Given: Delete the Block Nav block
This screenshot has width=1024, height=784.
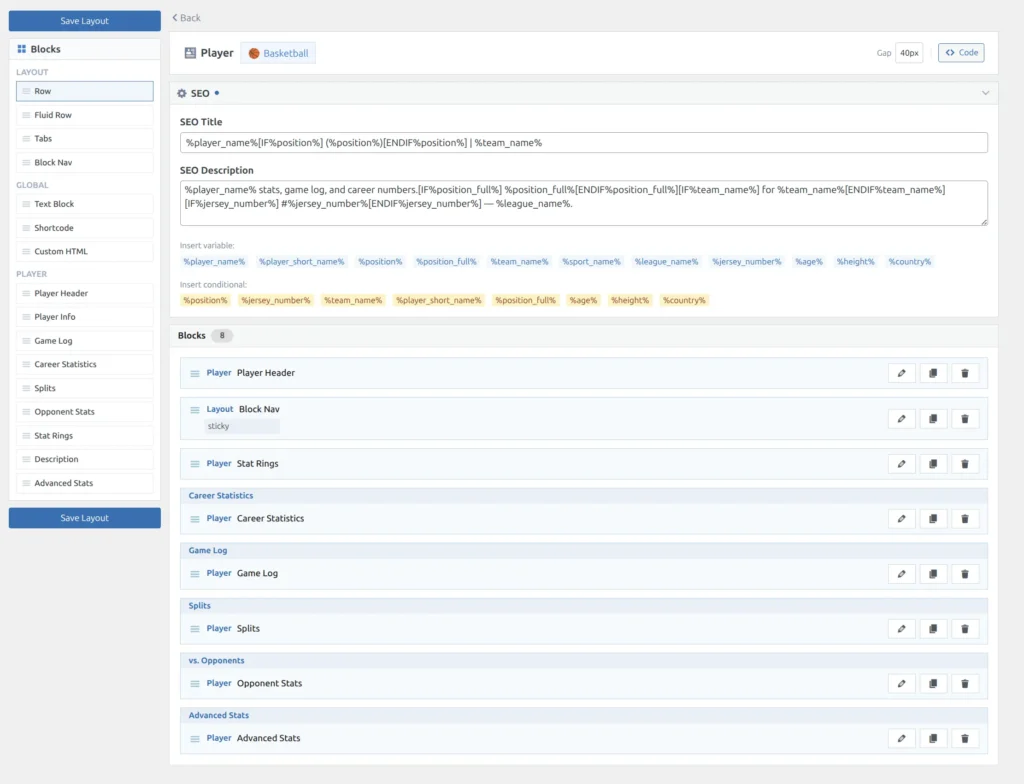Looking at the screenshot, I should tap(965, 419).
